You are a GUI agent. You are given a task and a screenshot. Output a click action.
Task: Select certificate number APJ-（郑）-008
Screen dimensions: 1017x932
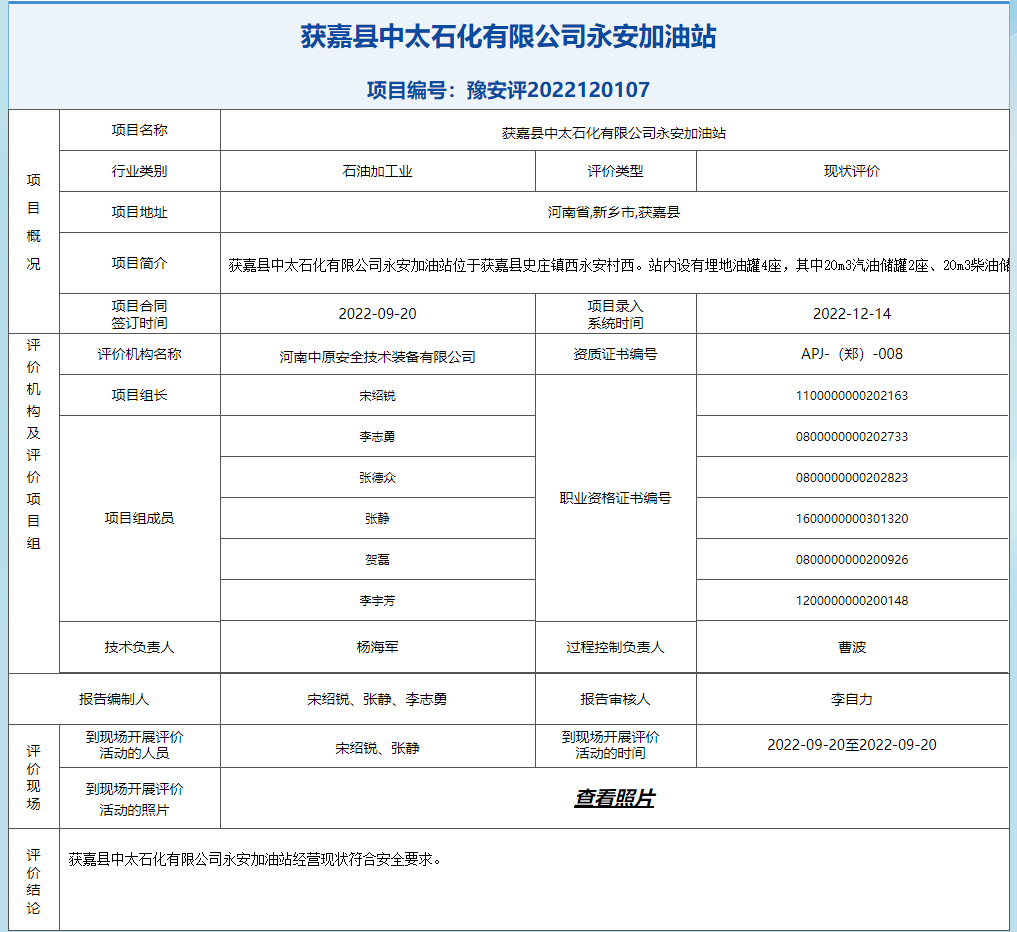tap(852, 354)
